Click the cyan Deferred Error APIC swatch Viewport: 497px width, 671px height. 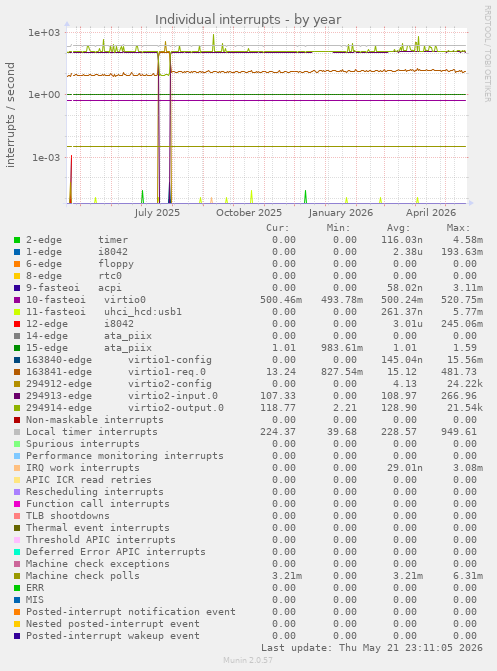pyautogui.click(x=17, y=552)
